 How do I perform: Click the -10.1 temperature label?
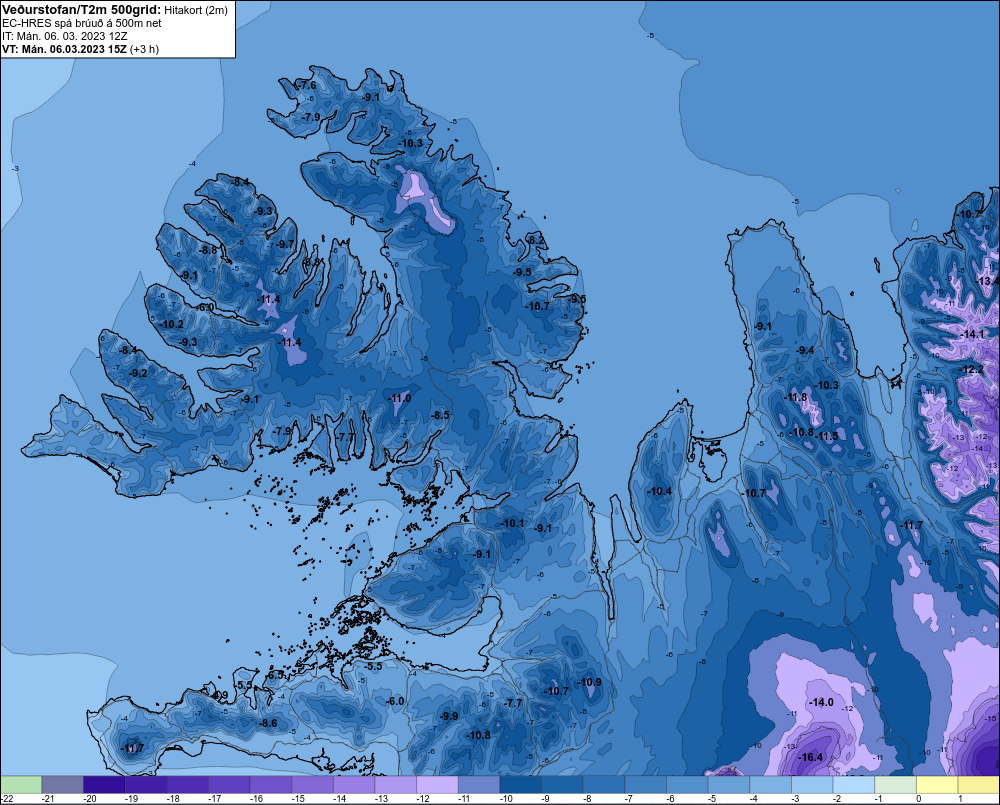click(511, 523)
